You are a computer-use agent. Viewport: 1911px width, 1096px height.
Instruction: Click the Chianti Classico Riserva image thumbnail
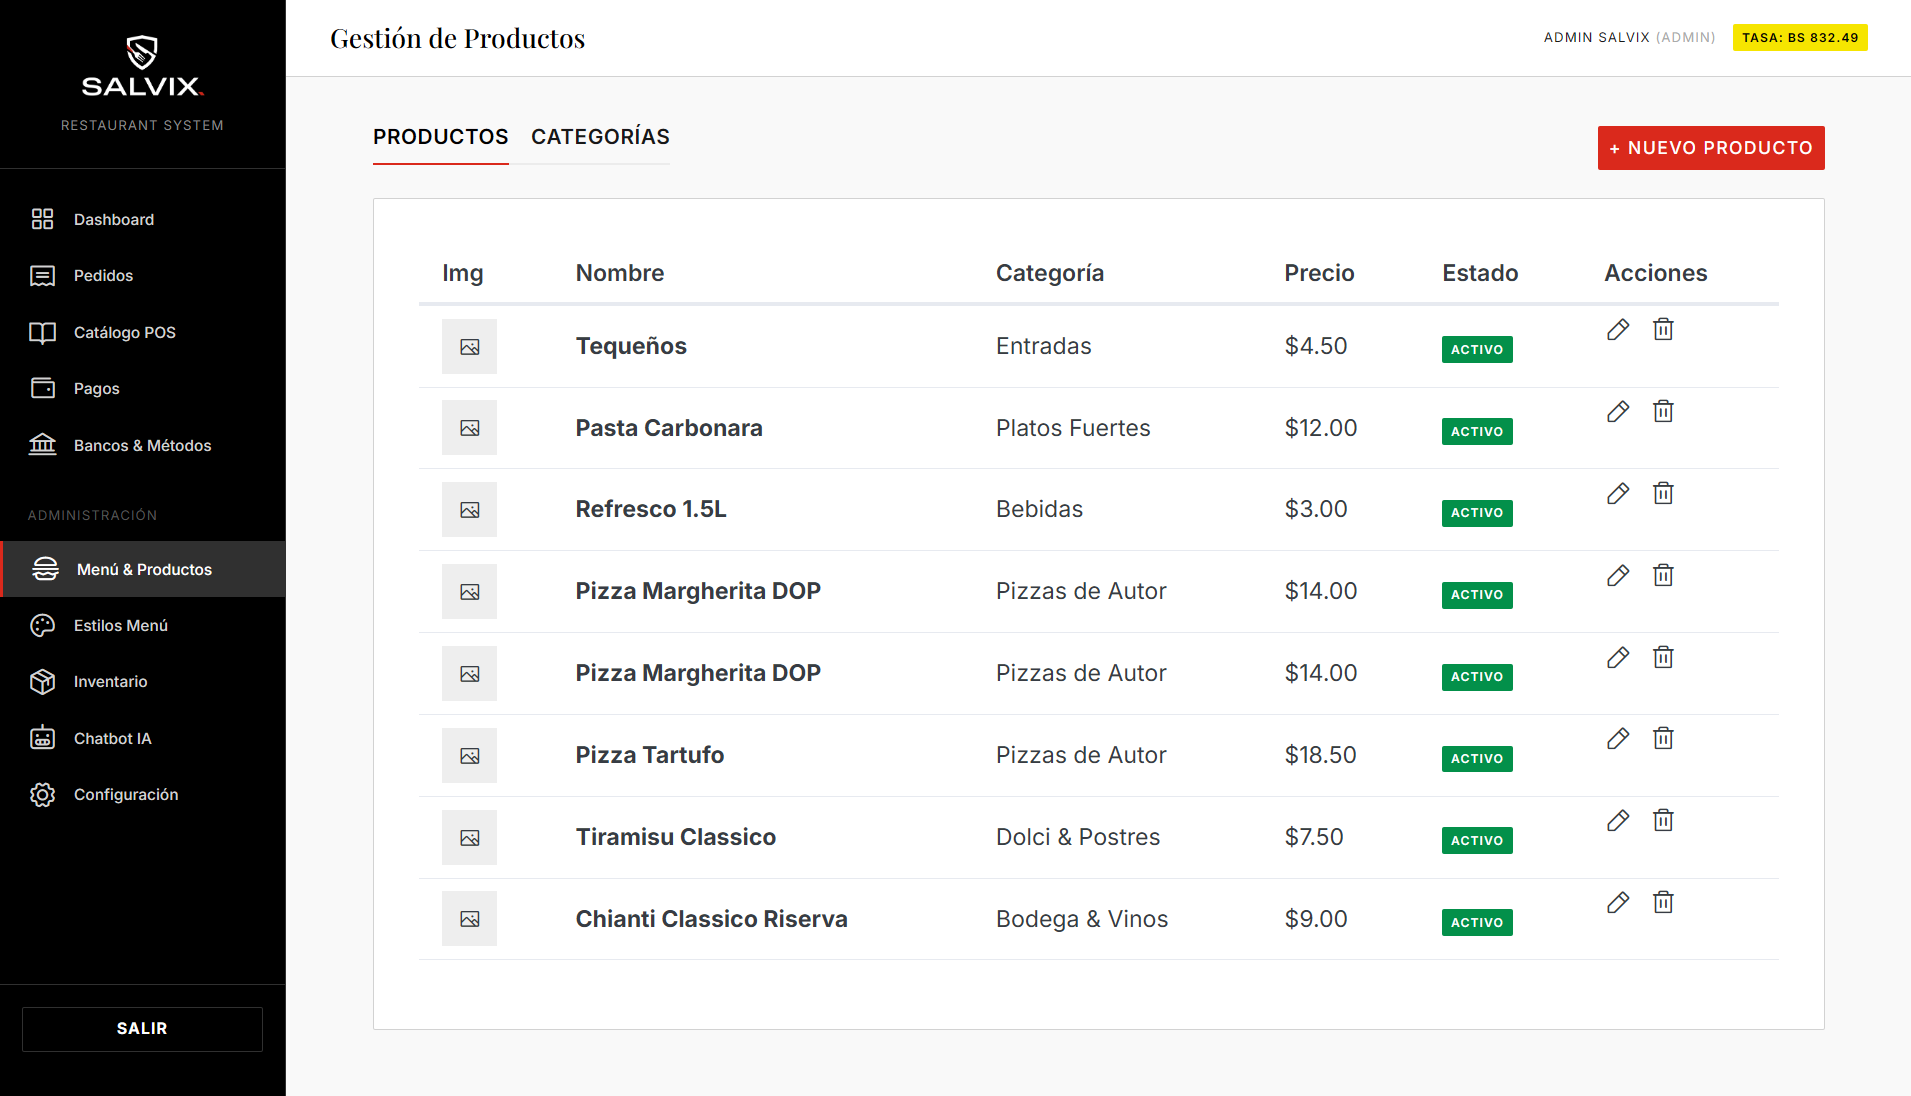(469, 918)
